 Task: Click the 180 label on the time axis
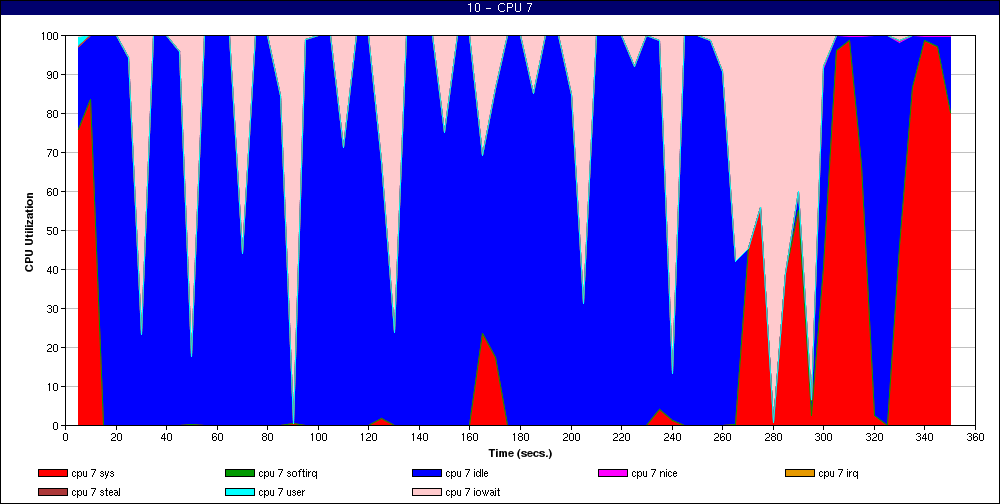tap(520, 437)
